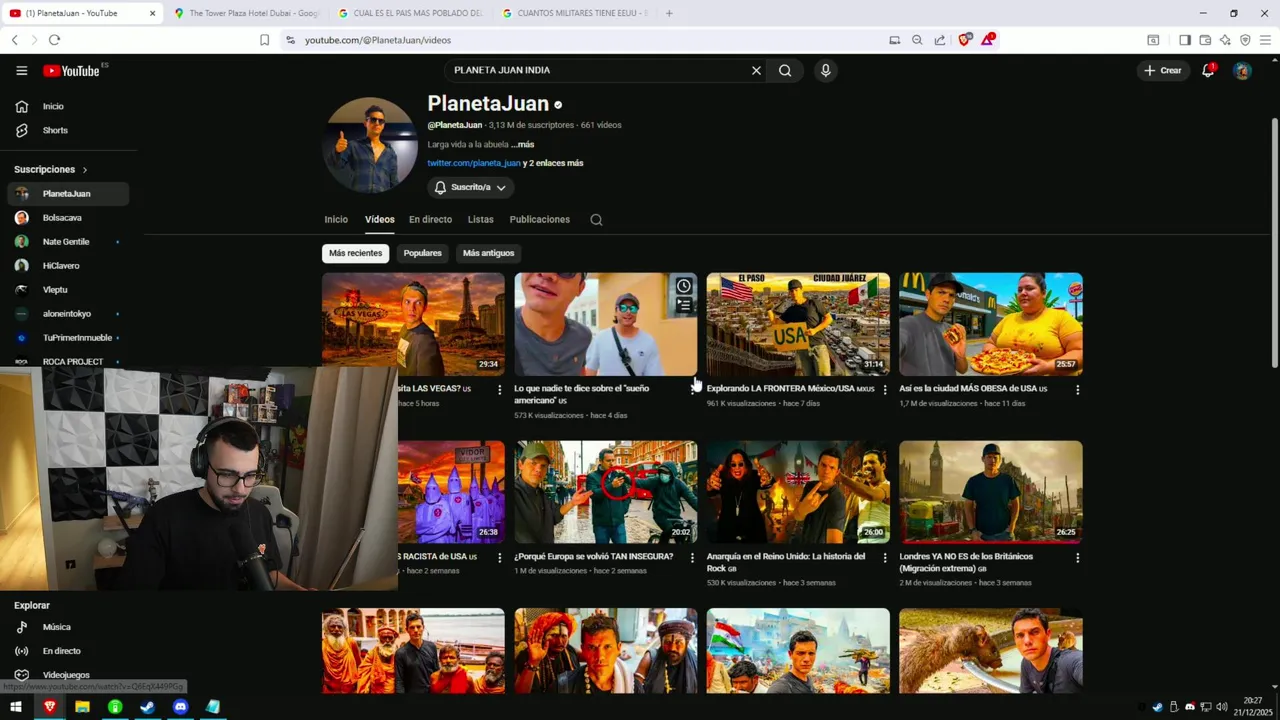Open the notifications bell in the YouTube header
The height and width of the screenshot is (720, 1280).
tap(1208, 70)
